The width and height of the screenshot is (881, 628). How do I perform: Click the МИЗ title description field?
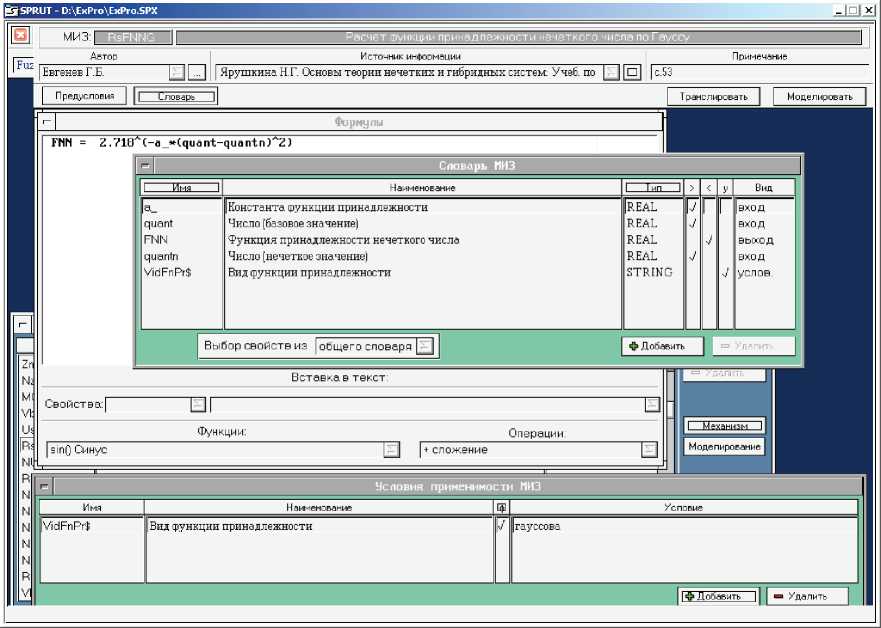[x=518, y=37]
